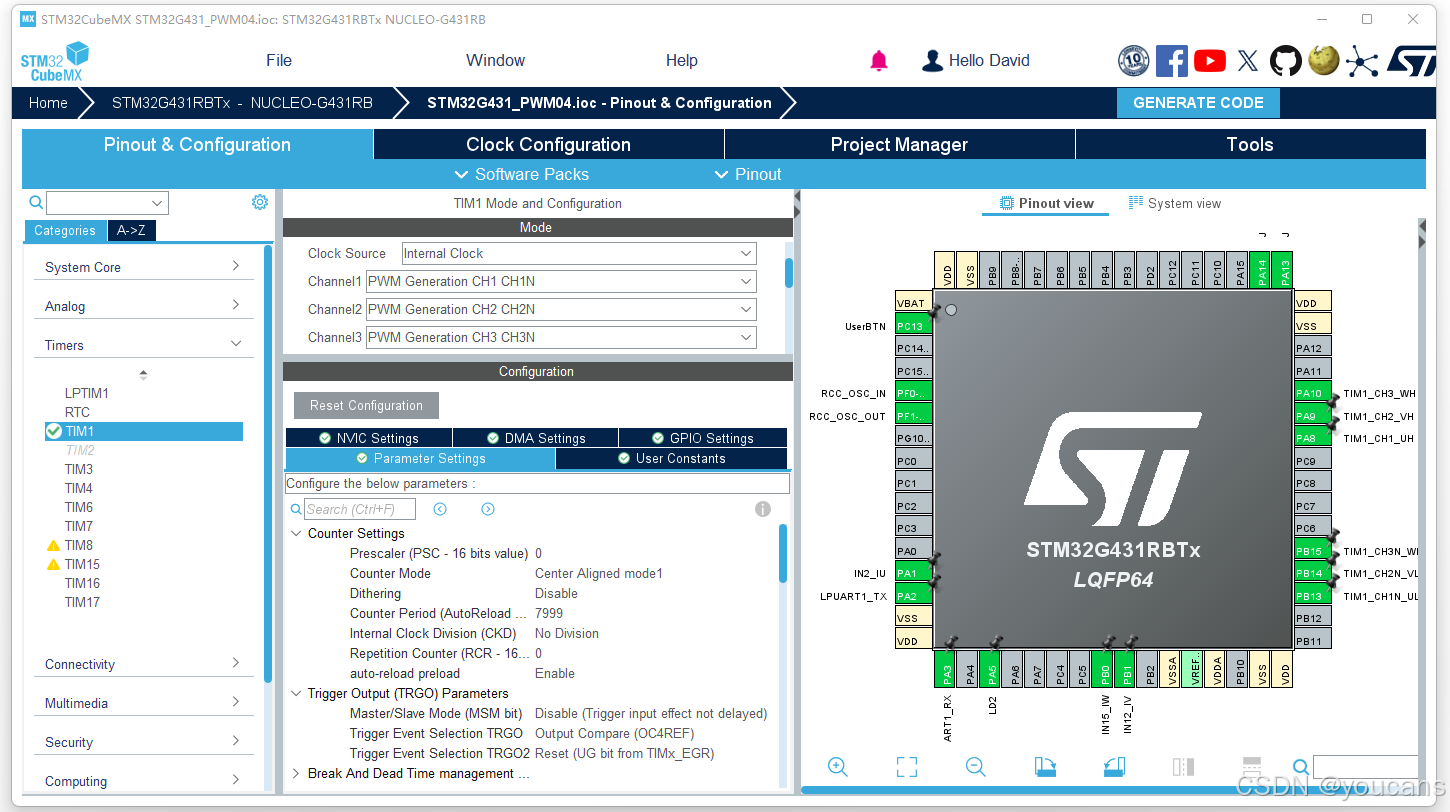Open the Help menu
This screenshot has height=812, width=1450.
681,61
